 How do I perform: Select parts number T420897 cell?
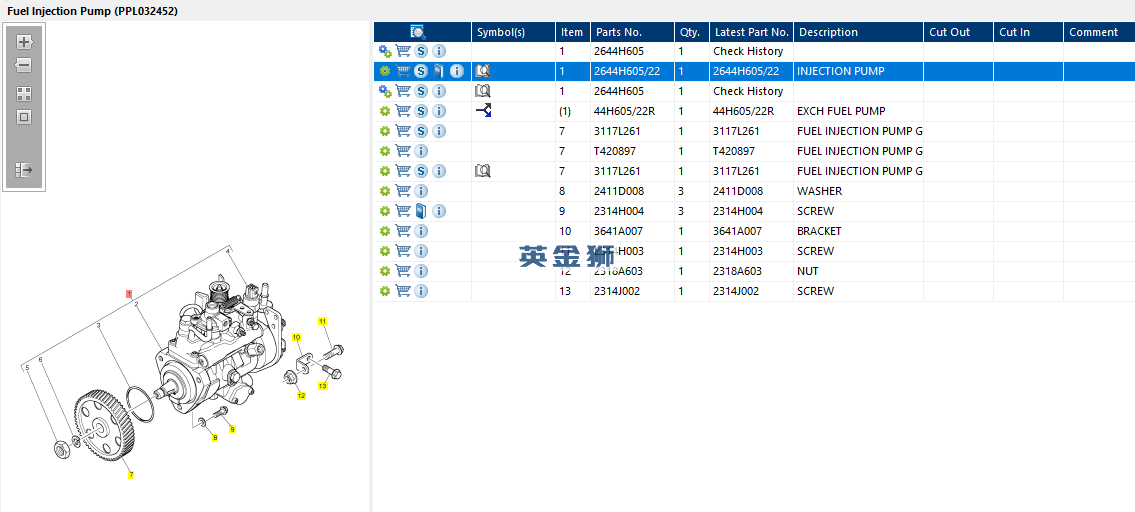633,151
